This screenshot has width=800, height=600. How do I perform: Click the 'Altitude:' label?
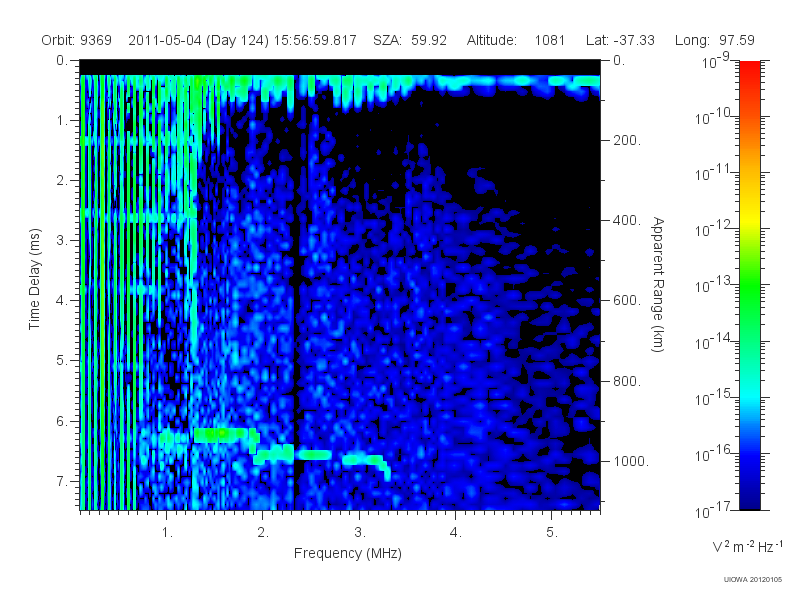[x=491, y=40]
